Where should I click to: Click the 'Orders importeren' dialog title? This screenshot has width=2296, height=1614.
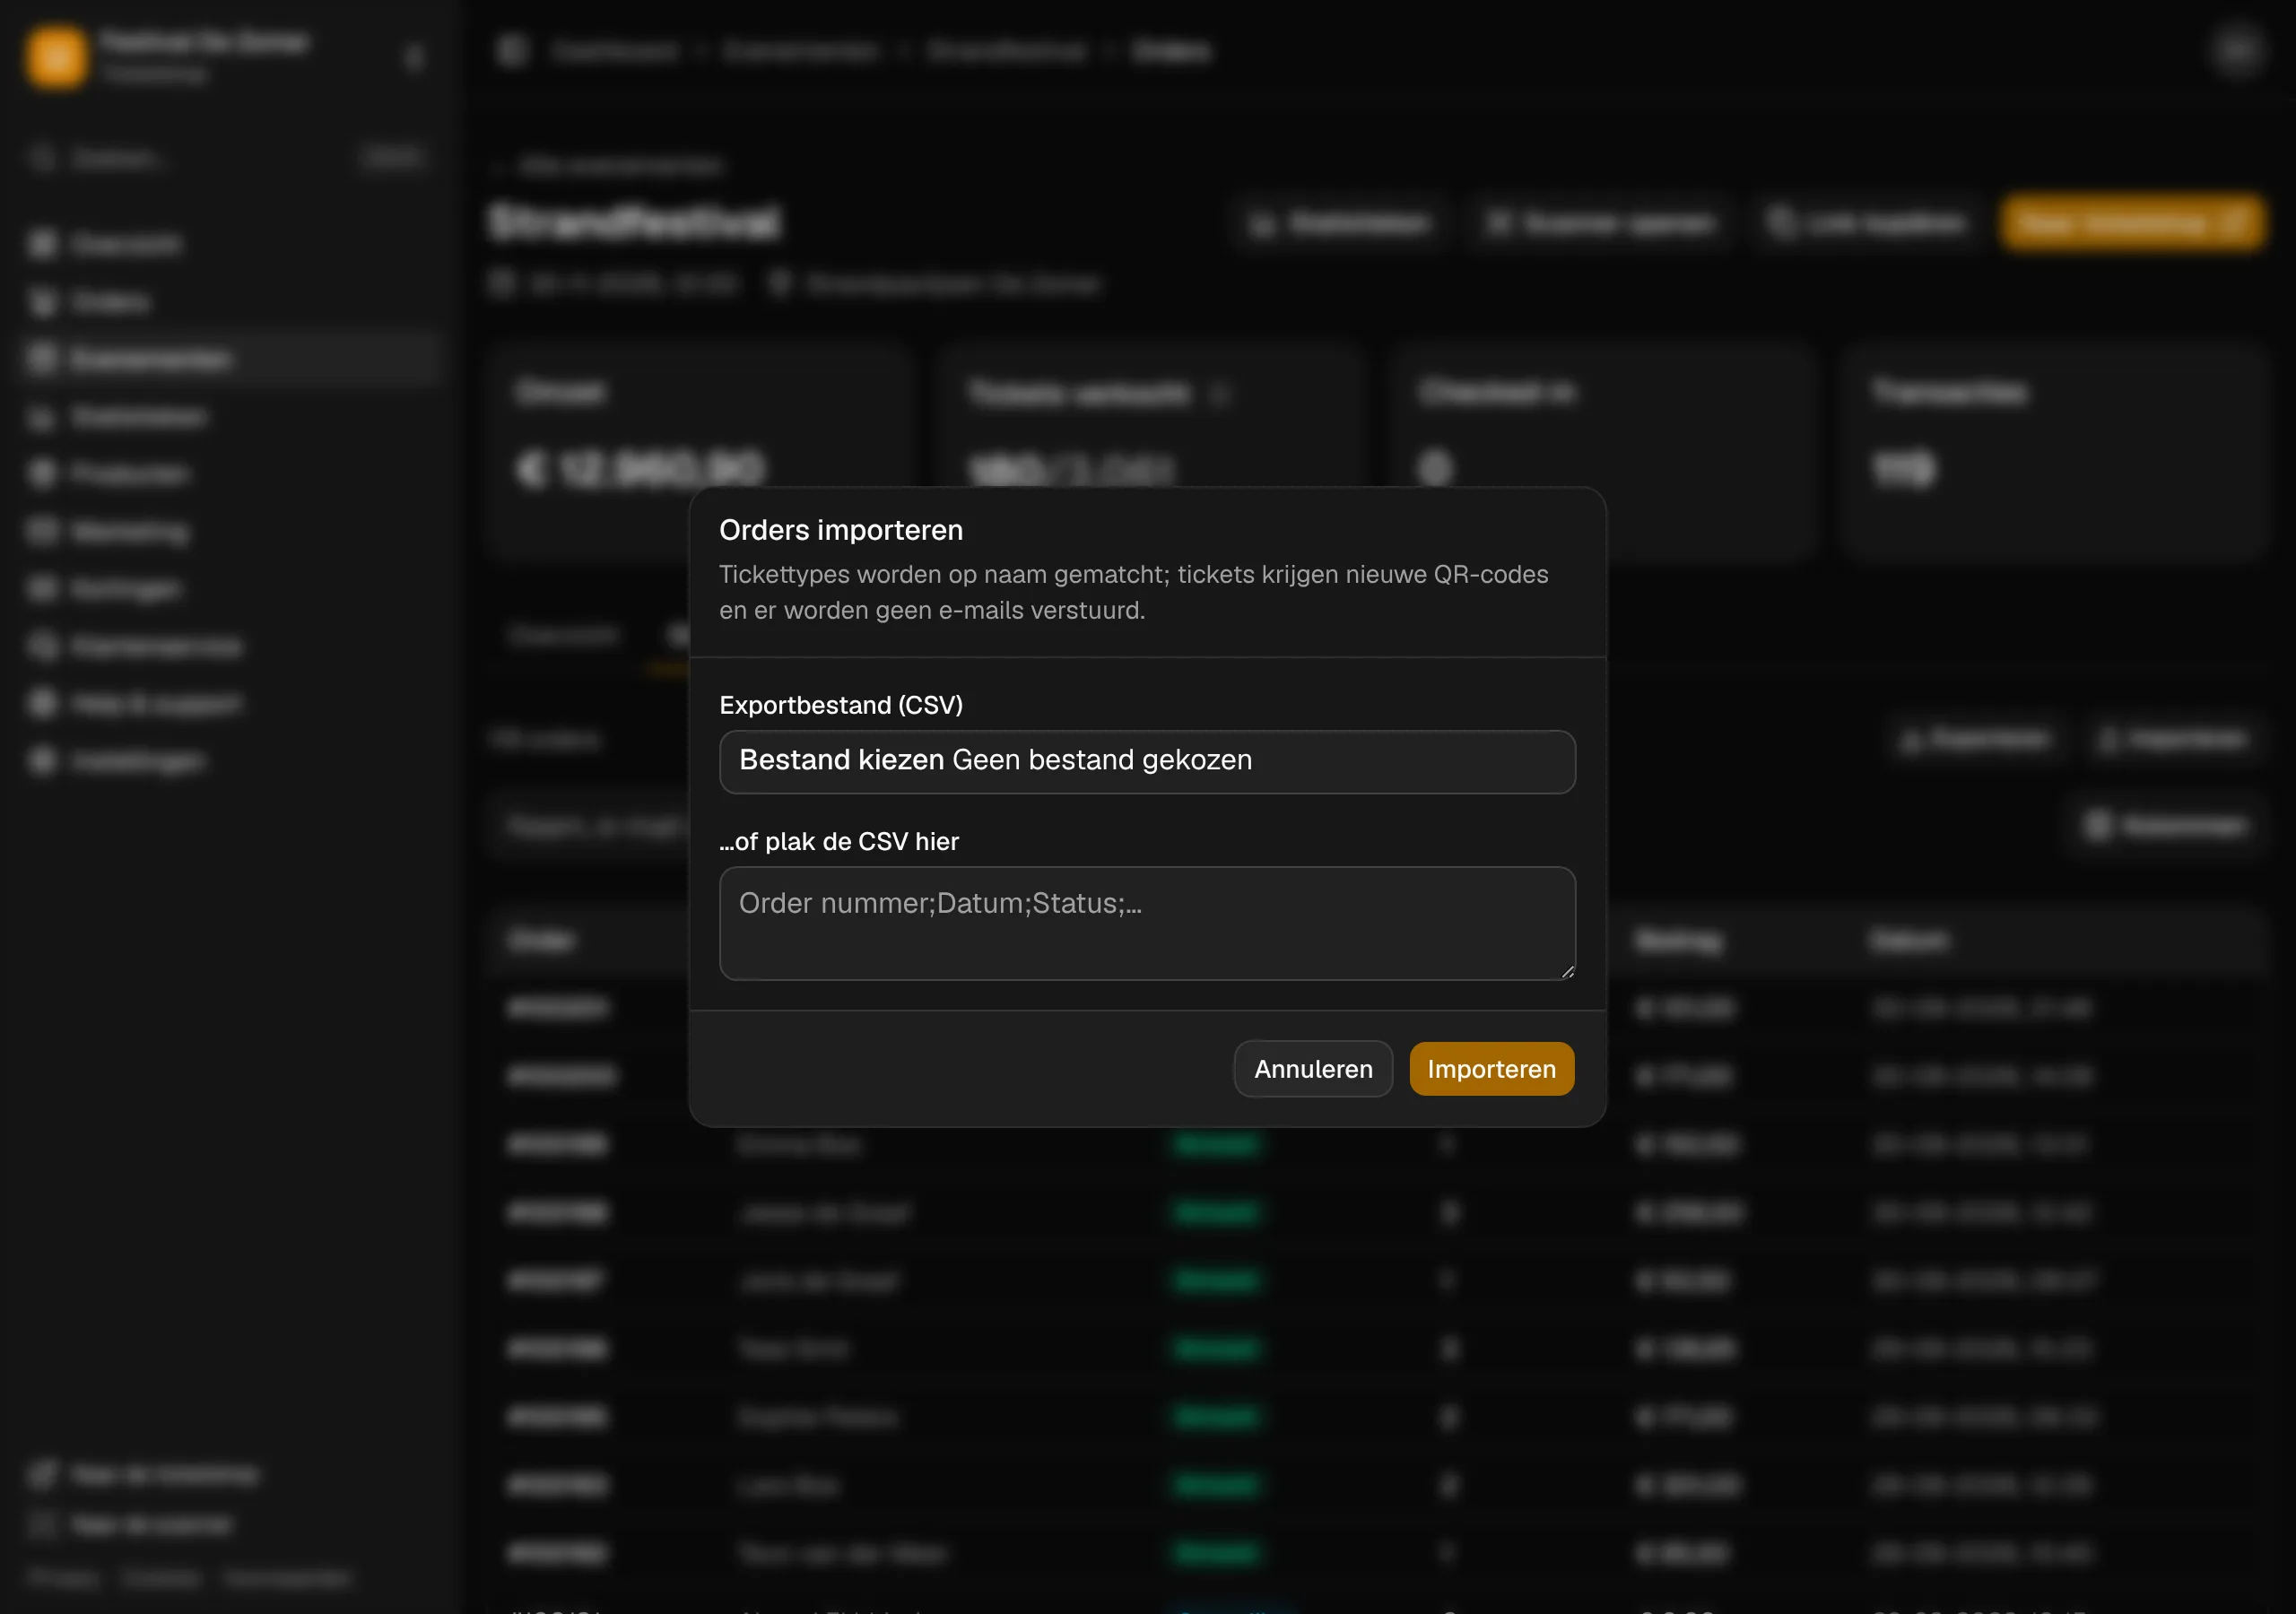pyautogui.click(x=841, y=530)
